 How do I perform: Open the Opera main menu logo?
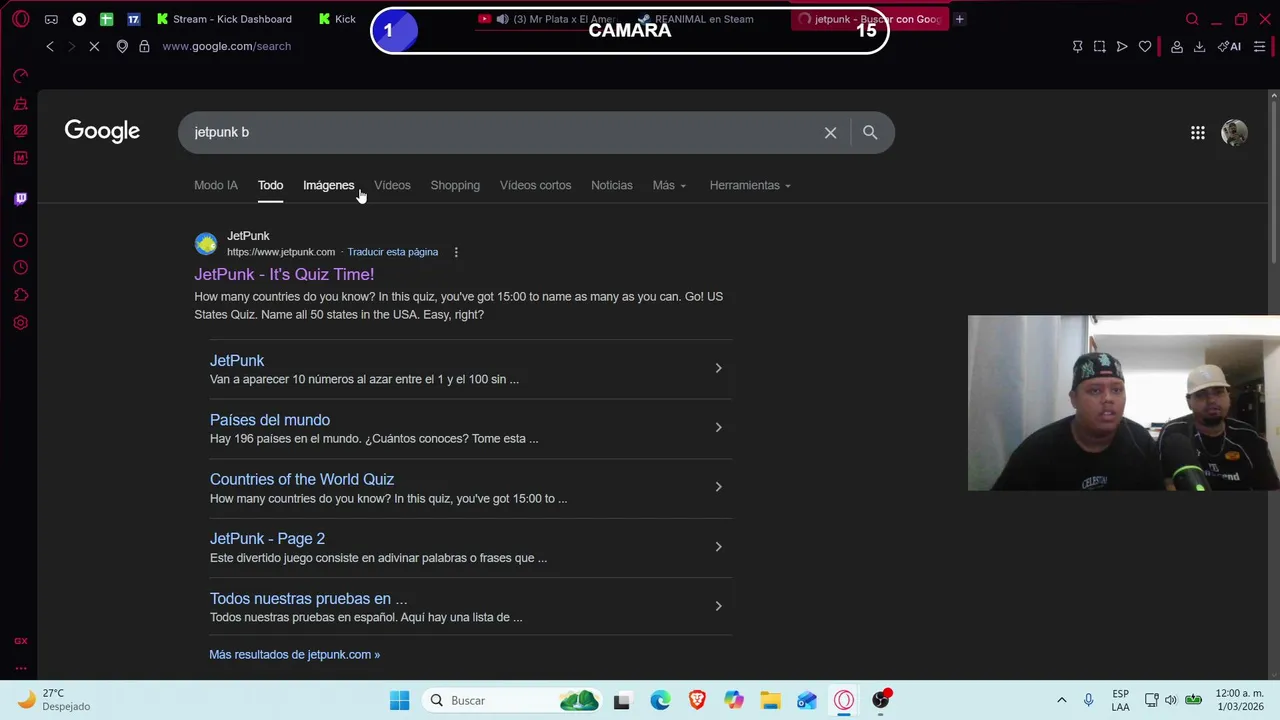[21, 19]
